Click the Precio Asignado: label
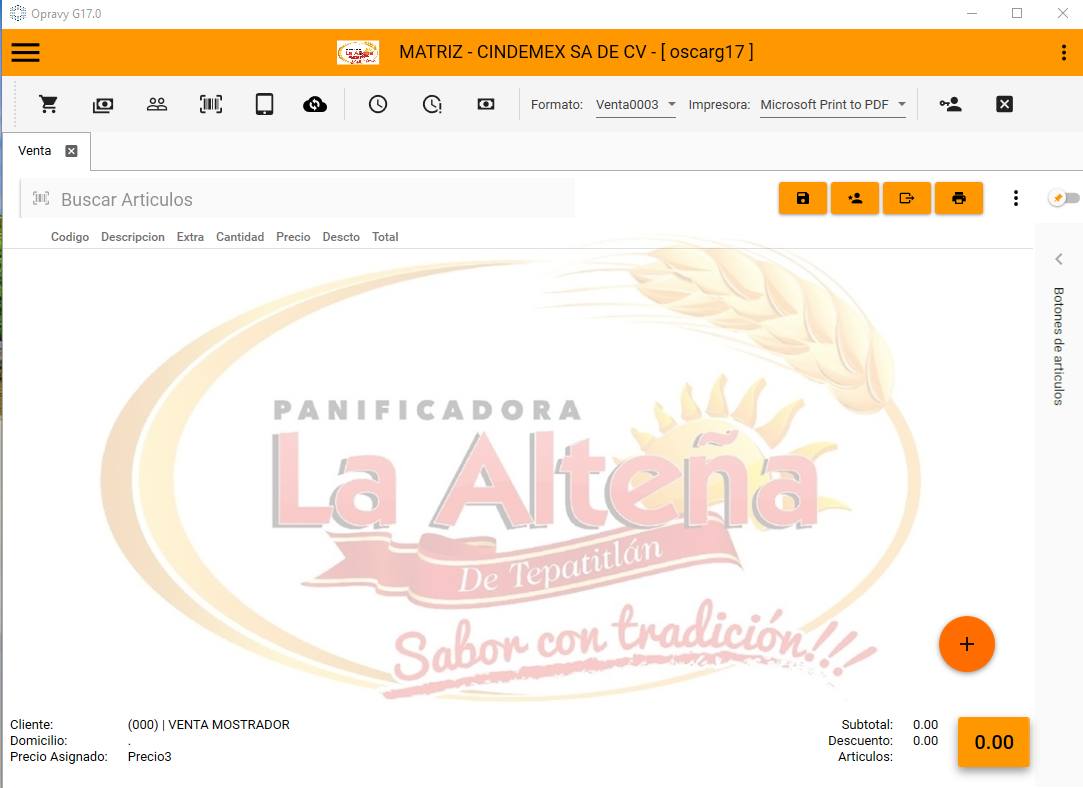1083x788 pixels. tap(59, 756)
